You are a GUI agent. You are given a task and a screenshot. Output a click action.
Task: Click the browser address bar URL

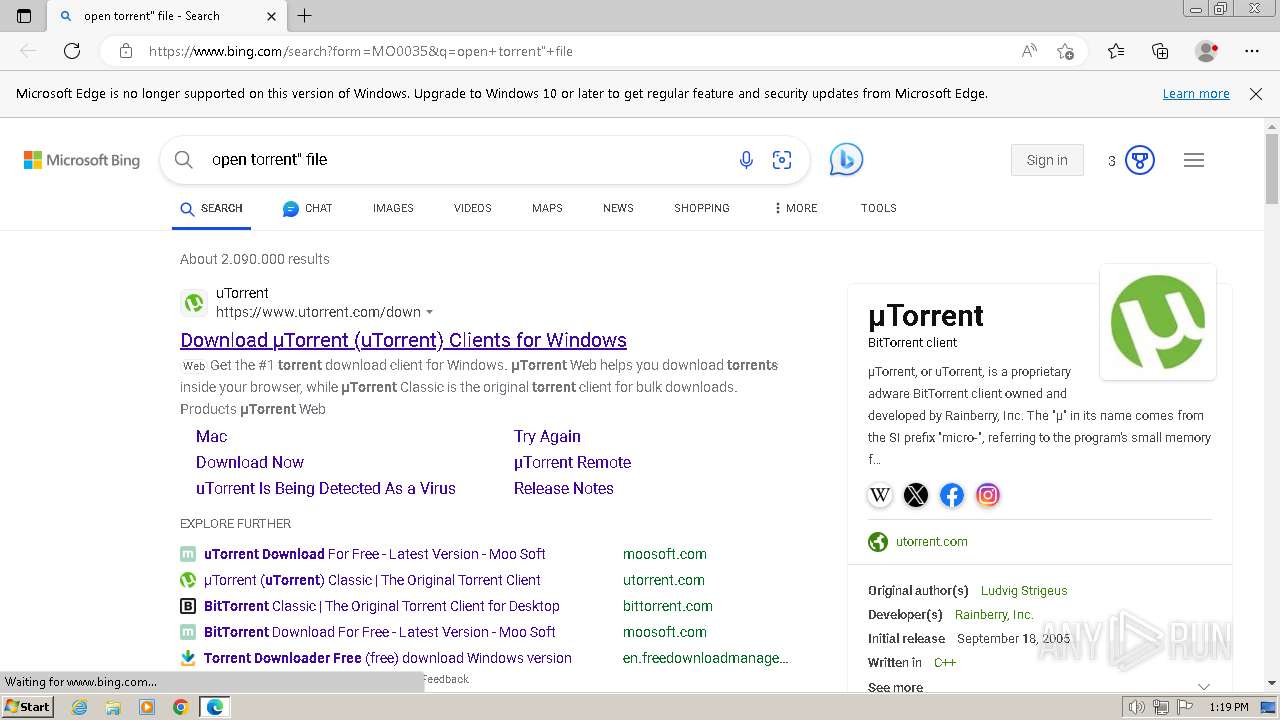pyautogui.click(x=361, y=51)
